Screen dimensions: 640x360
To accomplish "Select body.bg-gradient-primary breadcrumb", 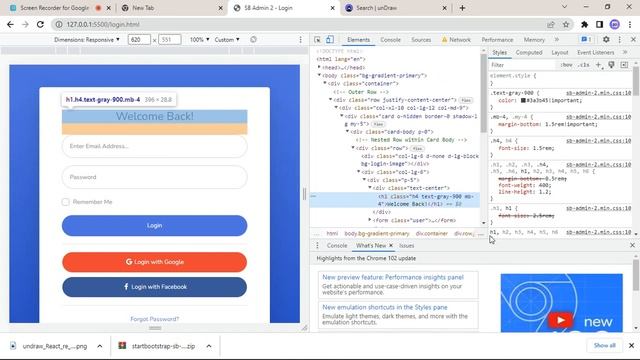I will (377, 233).
